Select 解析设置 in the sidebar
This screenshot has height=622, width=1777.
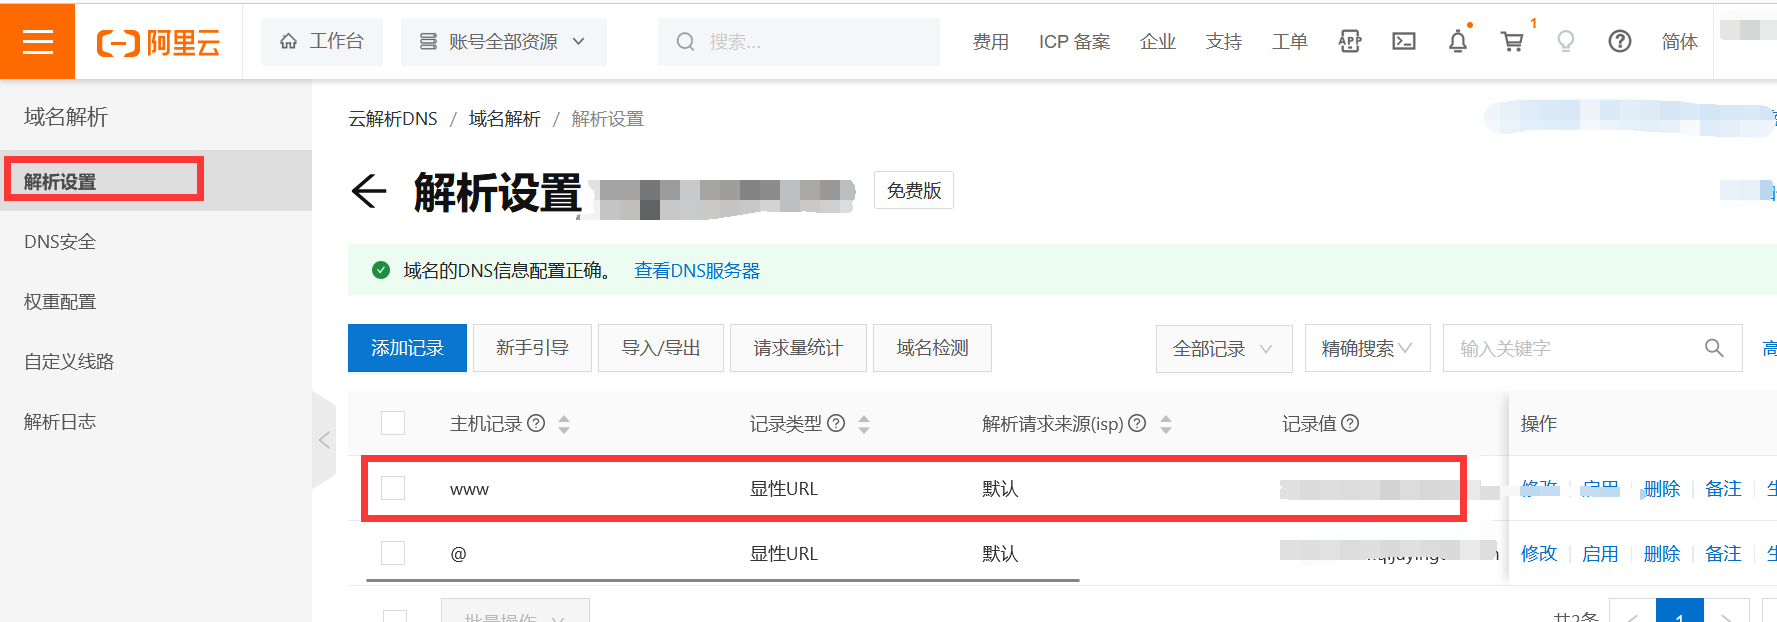156,181
